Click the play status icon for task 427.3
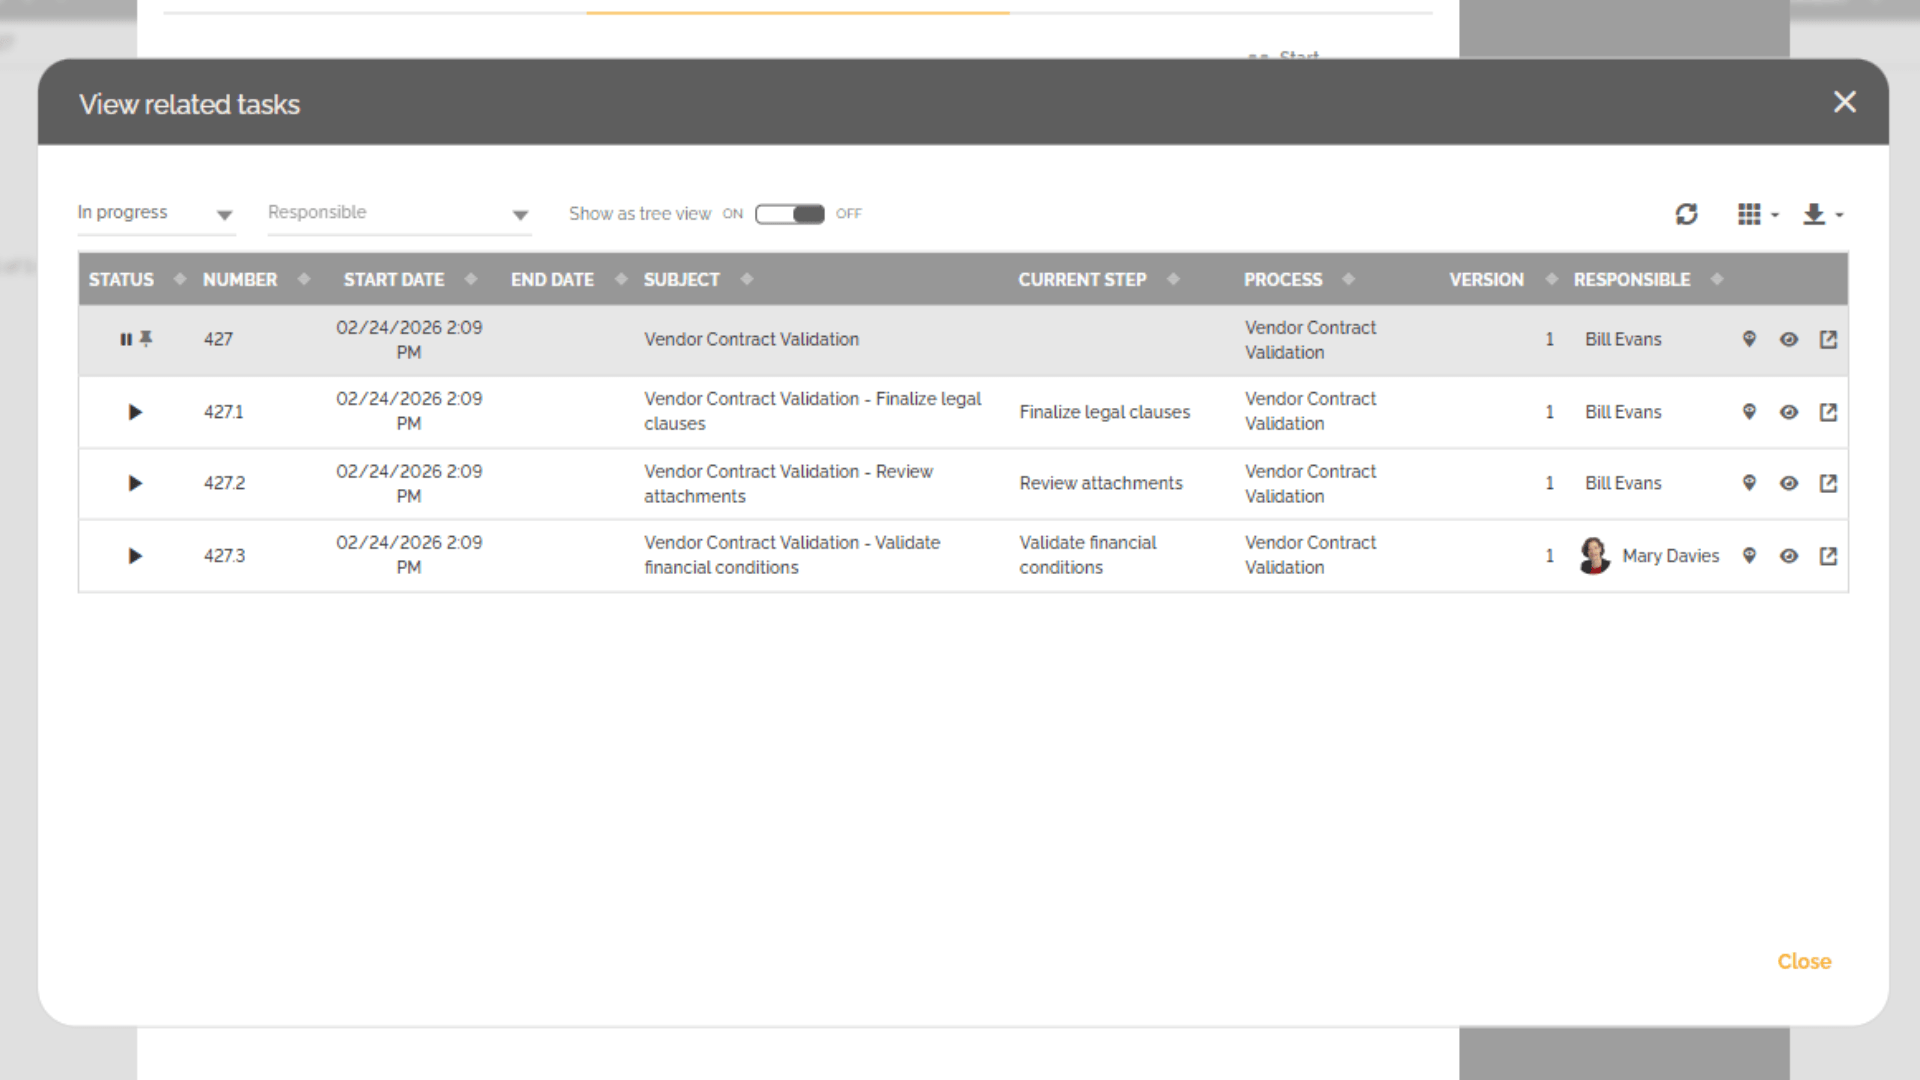 tap(135, 556)
